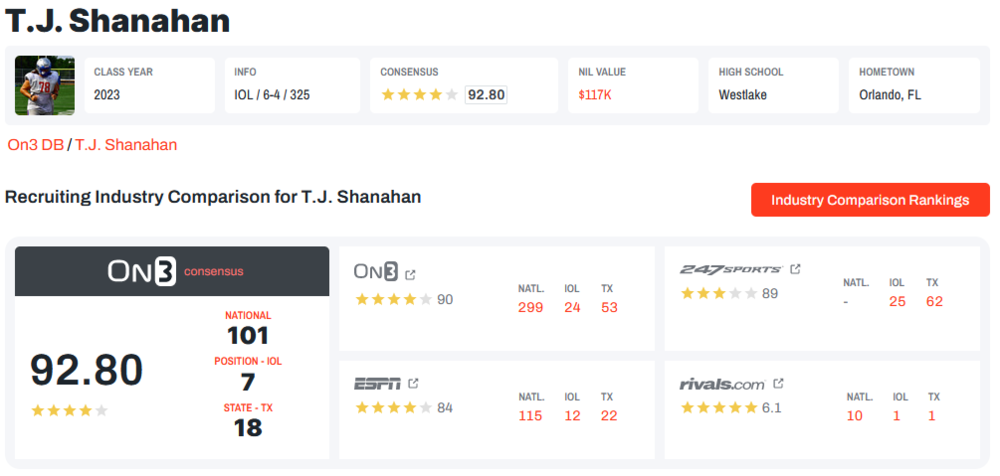Image resolution: width=1000 pixels, height=476 pixels.
Task: Click the 247Sports logo
Action: [x=730, y=269]
